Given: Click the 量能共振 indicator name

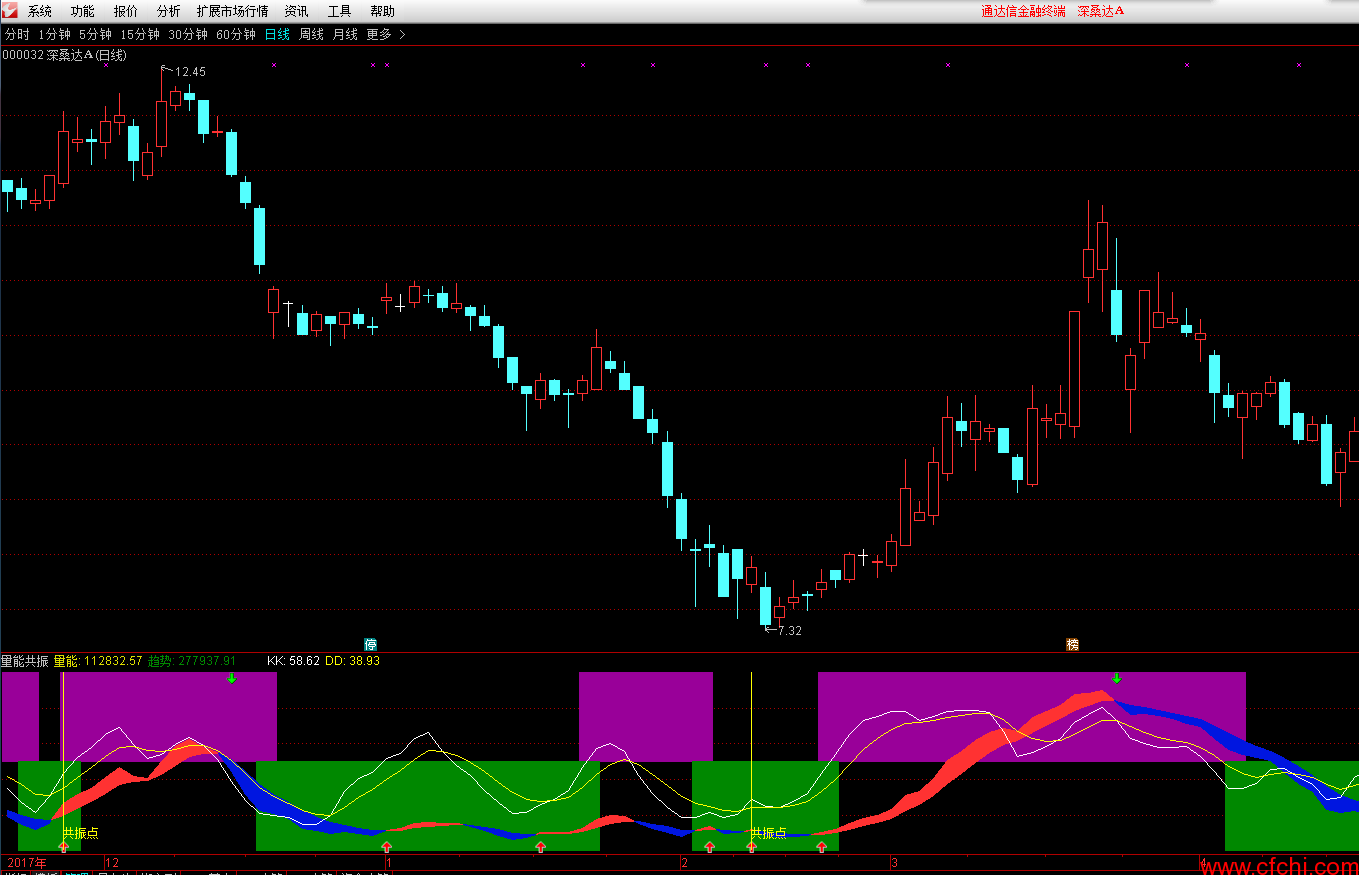Looking at the screenshot, I should (24, 661).
